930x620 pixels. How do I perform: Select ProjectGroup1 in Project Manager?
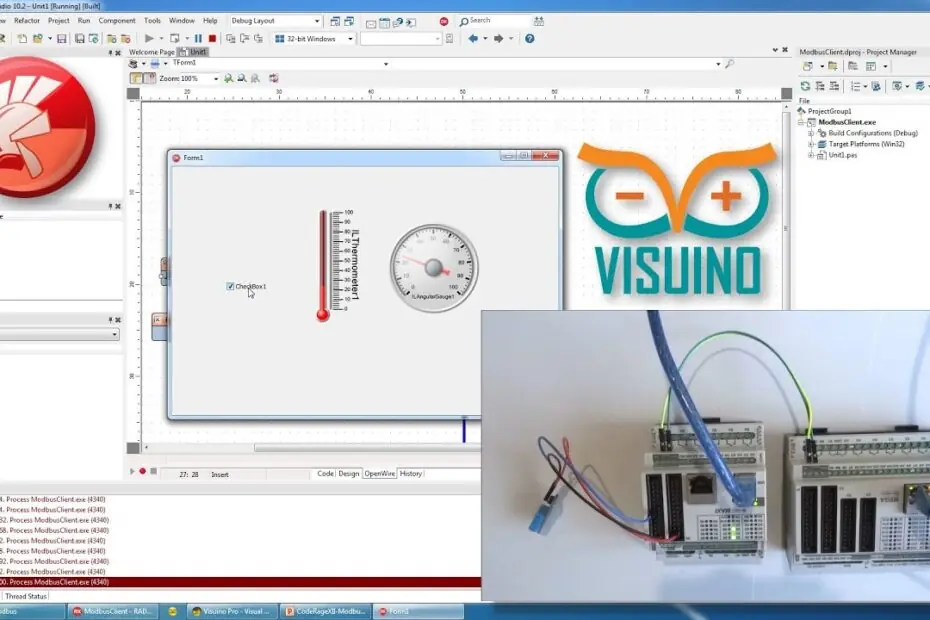[x=829, y=112]
